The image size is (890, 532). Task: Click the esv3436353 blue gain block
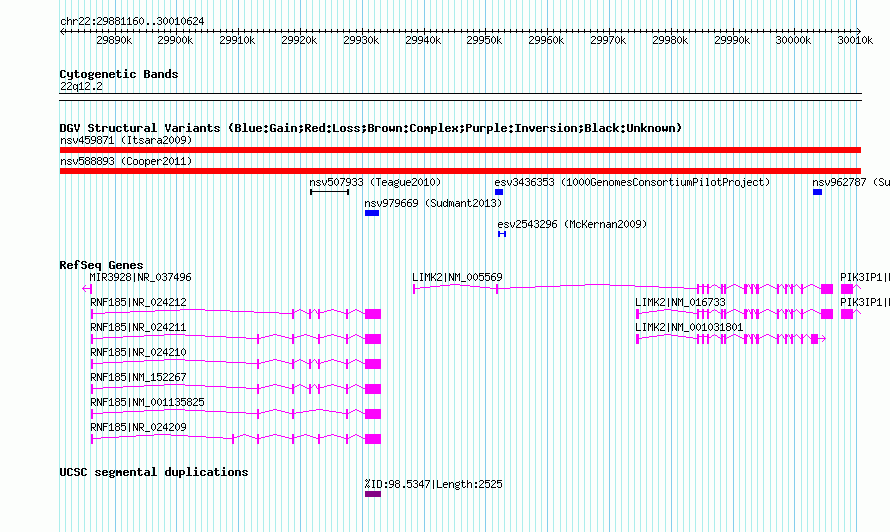[x=499, y=192]
